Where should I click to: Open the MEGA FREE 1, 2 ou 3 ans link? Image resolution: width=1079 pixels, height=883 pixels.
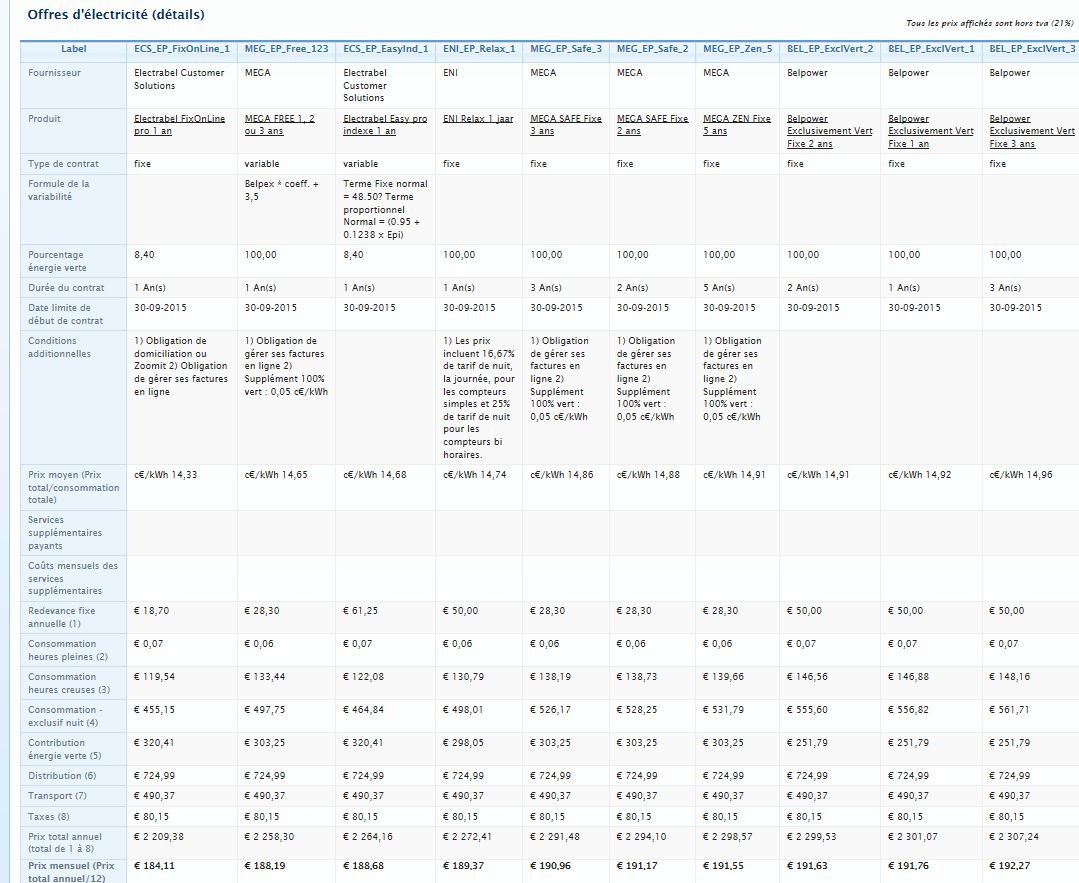(279, 125)
